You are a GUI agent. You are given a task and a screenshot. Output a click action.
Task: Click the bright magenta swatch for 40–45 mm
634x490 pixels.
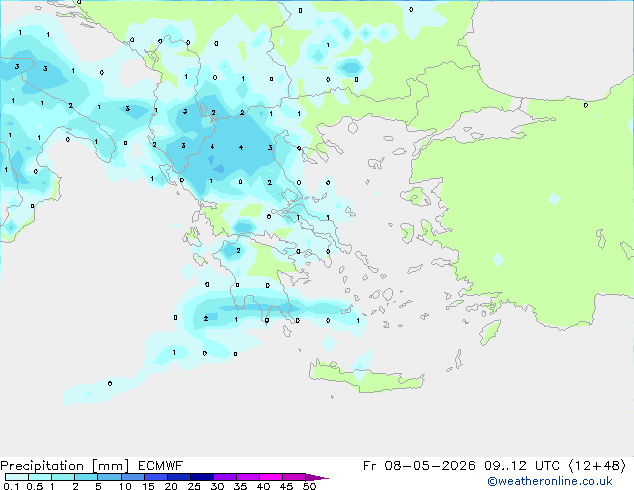(x=271, y=477)
